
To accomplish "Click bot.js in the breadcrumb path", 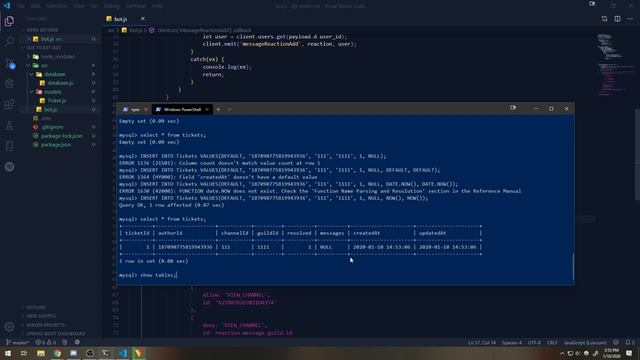I will click(136, 30).
